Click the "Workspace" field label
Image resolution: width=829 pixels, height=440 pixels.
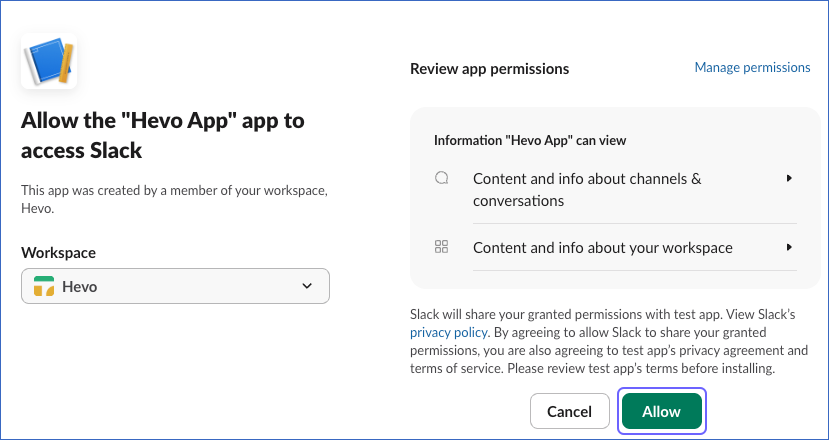click(x=59, y=253)
